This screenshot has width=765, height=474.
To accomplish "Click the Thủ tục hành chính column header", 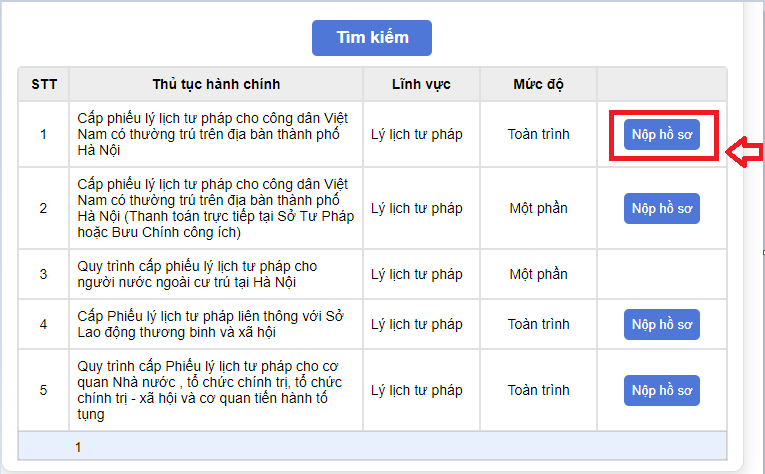I will [x=216, y=84].
